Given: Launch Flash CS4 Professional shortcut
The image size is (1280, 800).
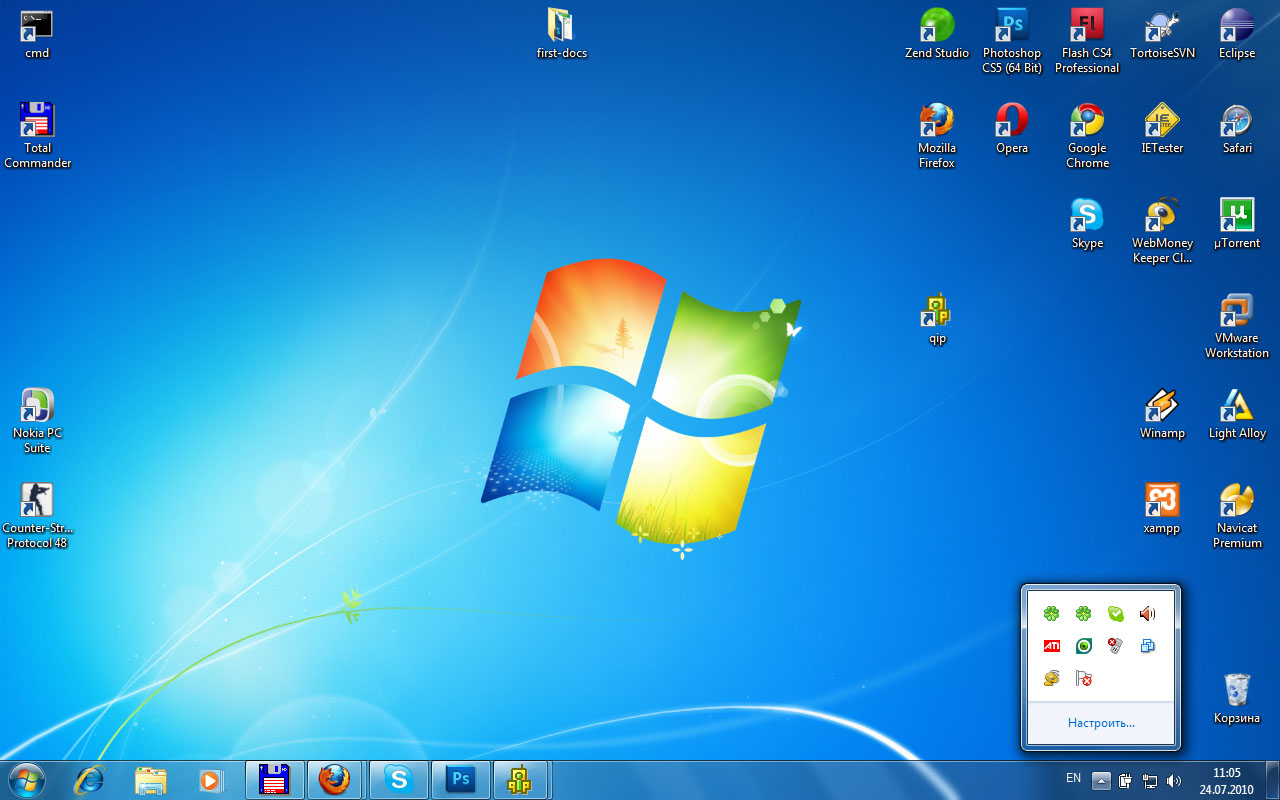Looking at the screenshot, I should click(1087, 42).
